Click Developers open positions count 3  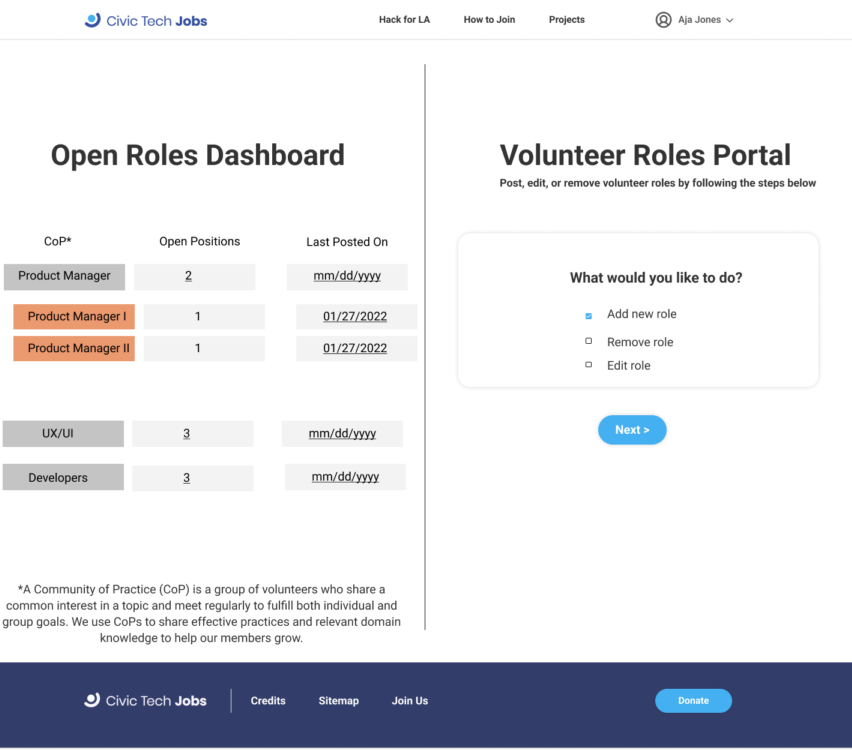point(186,478)
